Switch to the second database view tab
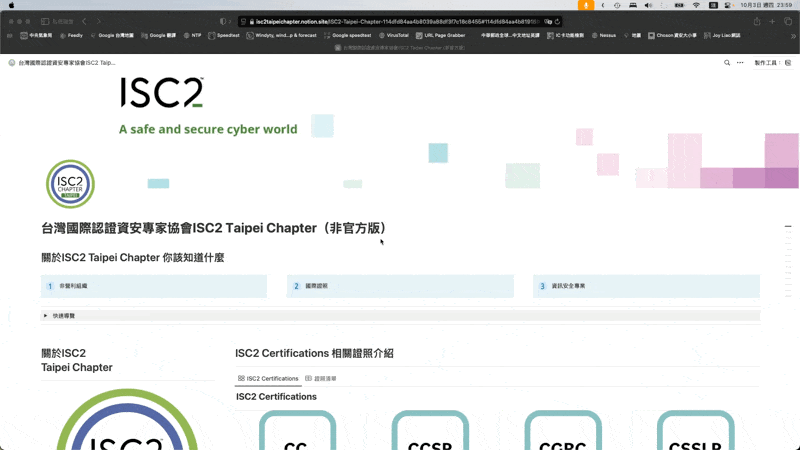The height and width of the screenshot is (450, 800). (x=320, y=379)
